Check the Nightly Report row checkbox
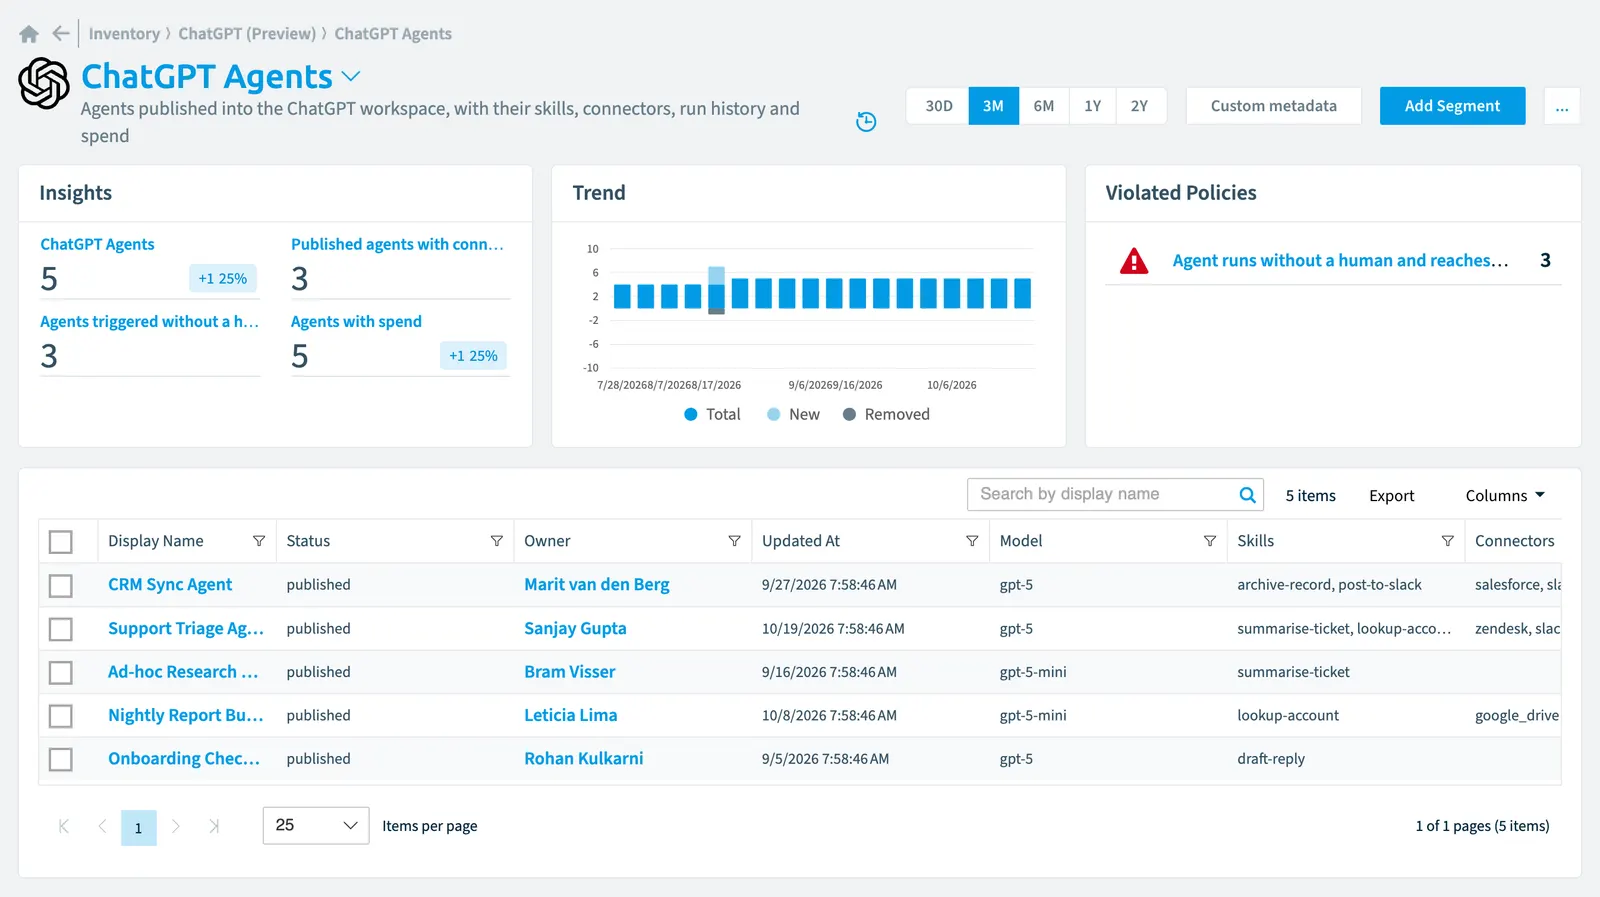1600x897 pixels. [61, 716]
